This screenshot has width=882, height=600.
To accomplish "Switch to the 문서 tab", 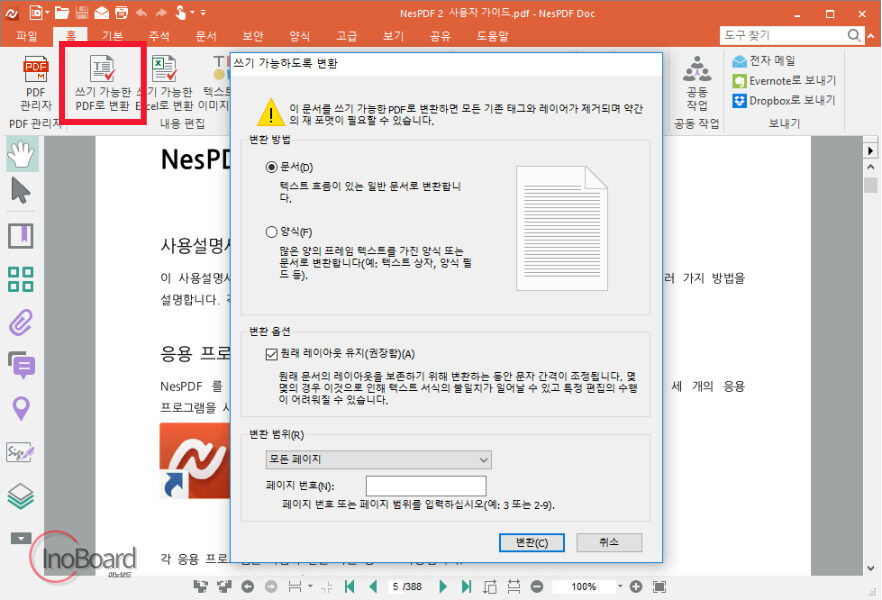I will (x=206, y=36).
